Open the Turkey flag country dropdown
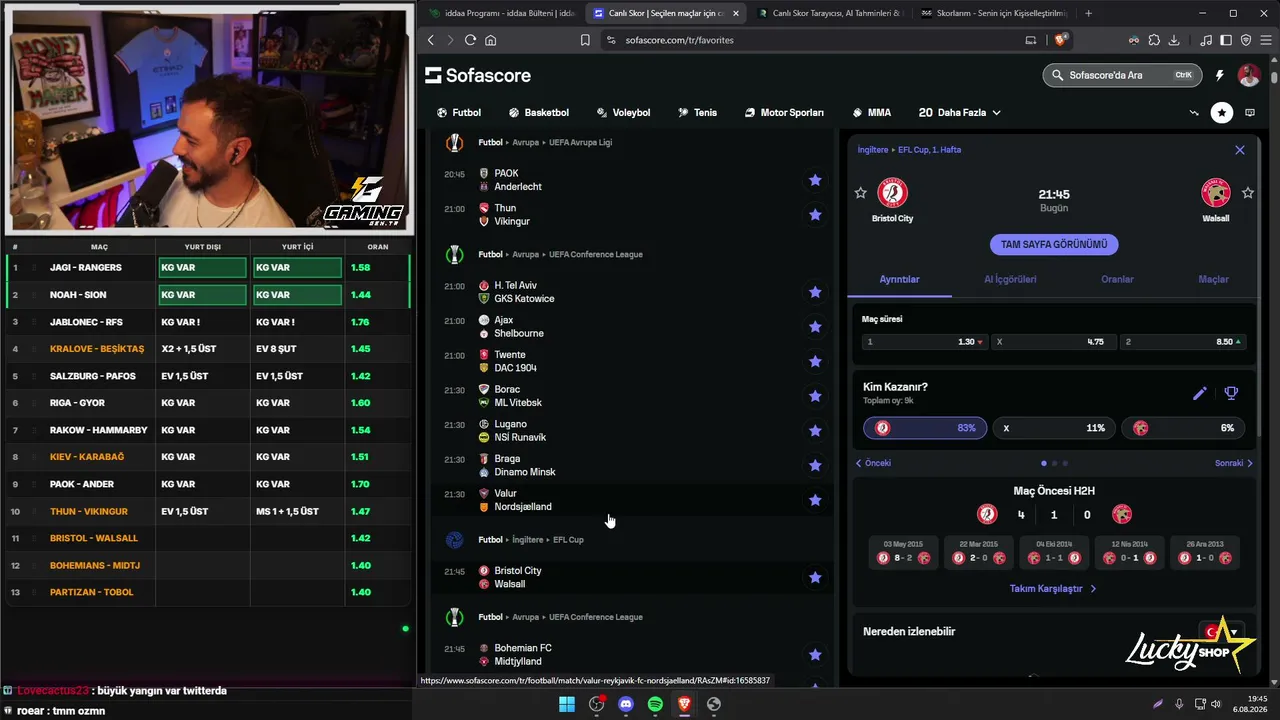This screenshot has height=720, width=1280. pos(1224,632)
